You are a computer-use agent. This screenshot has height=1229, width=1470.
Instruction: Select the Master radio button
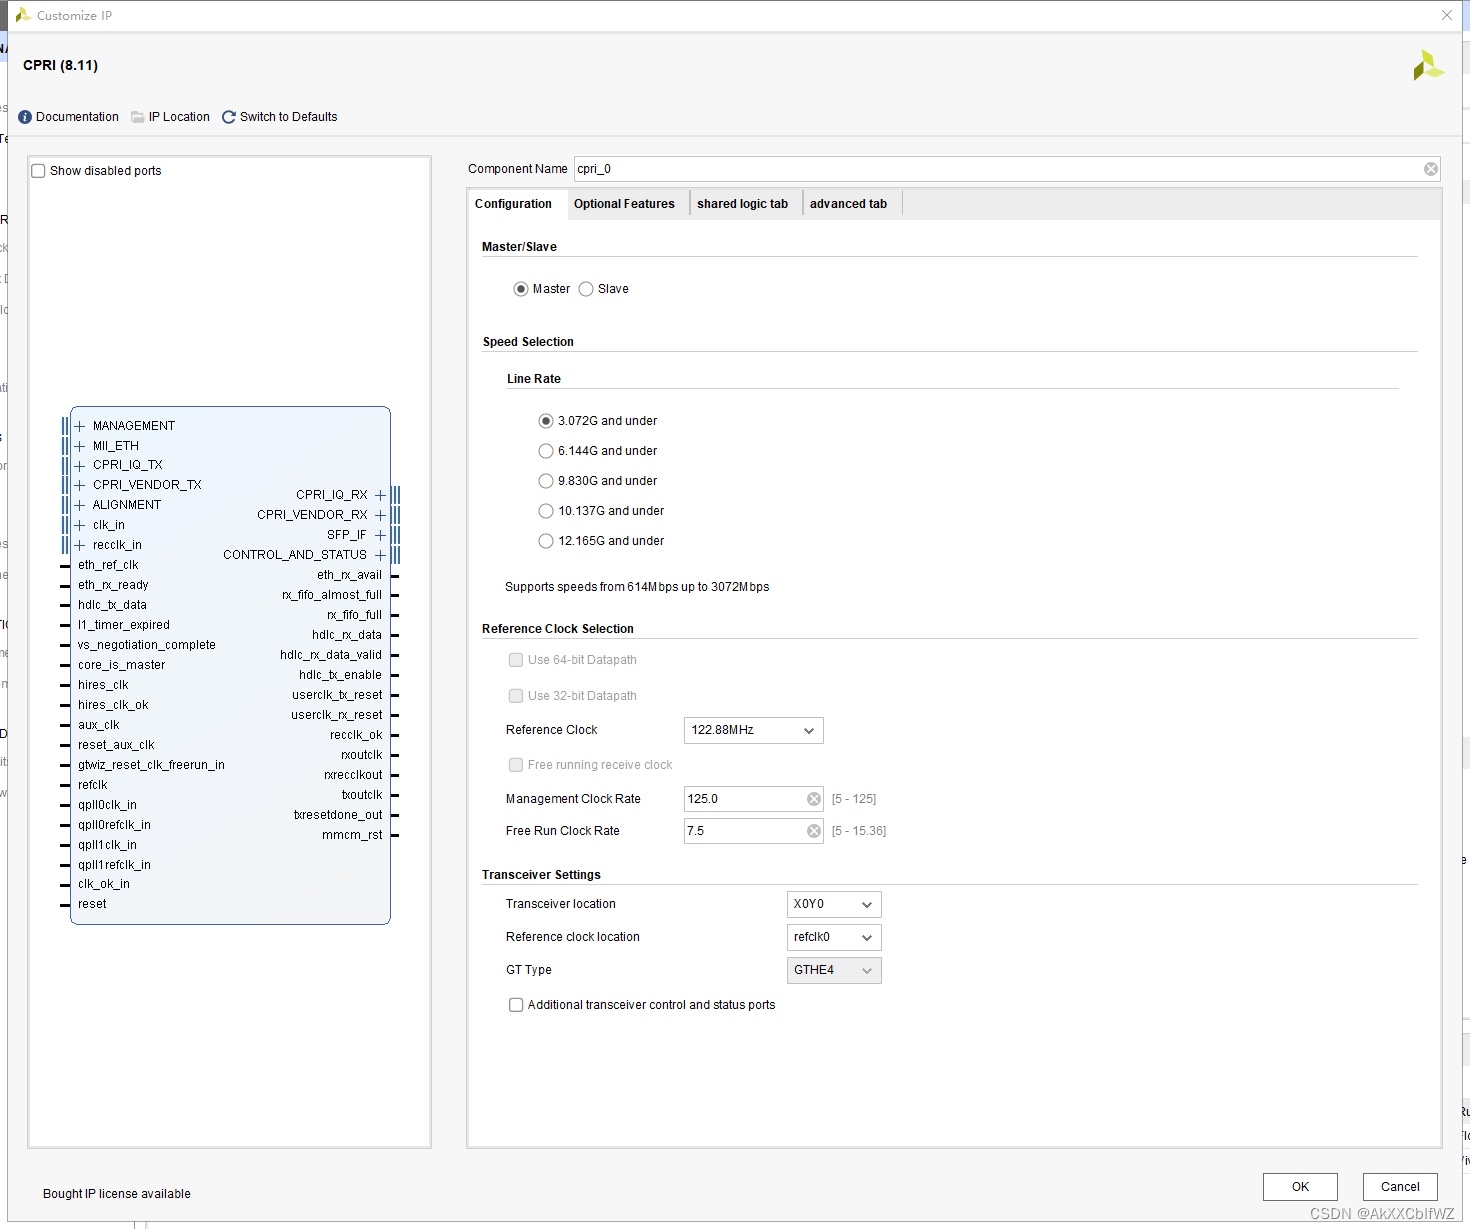click(521, 289)
